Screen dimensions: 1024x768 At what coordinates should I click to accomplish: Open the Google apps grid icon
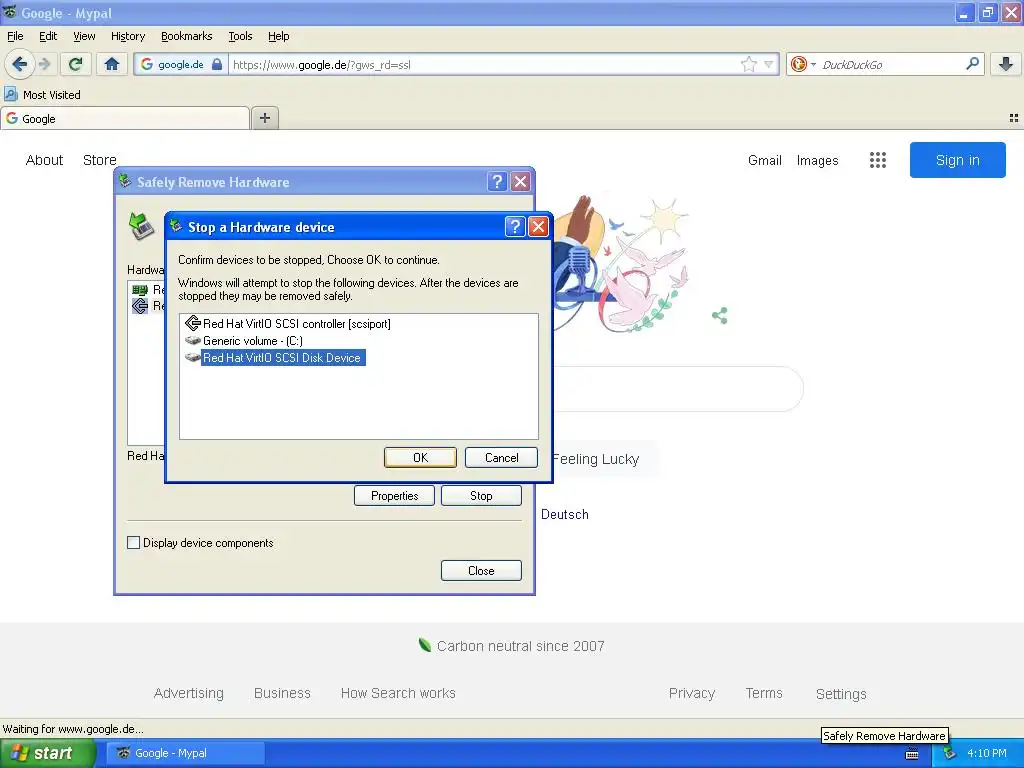878,160
